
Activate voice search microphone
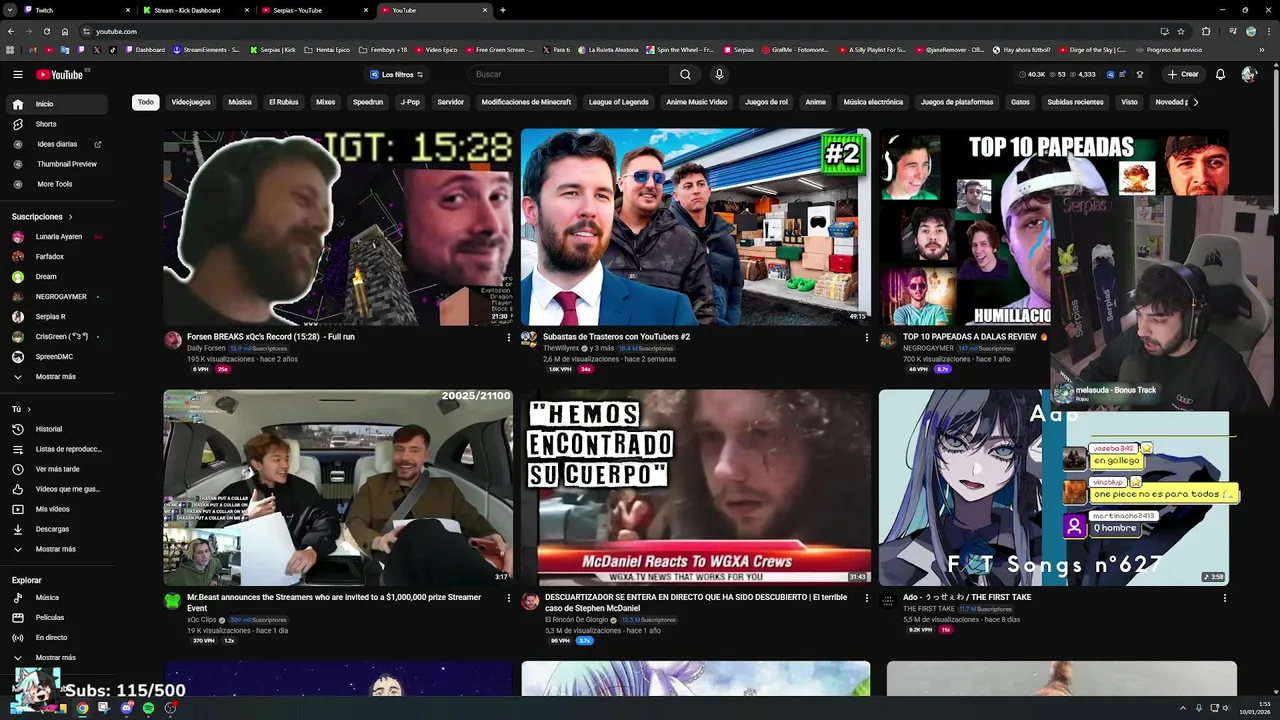718,74
